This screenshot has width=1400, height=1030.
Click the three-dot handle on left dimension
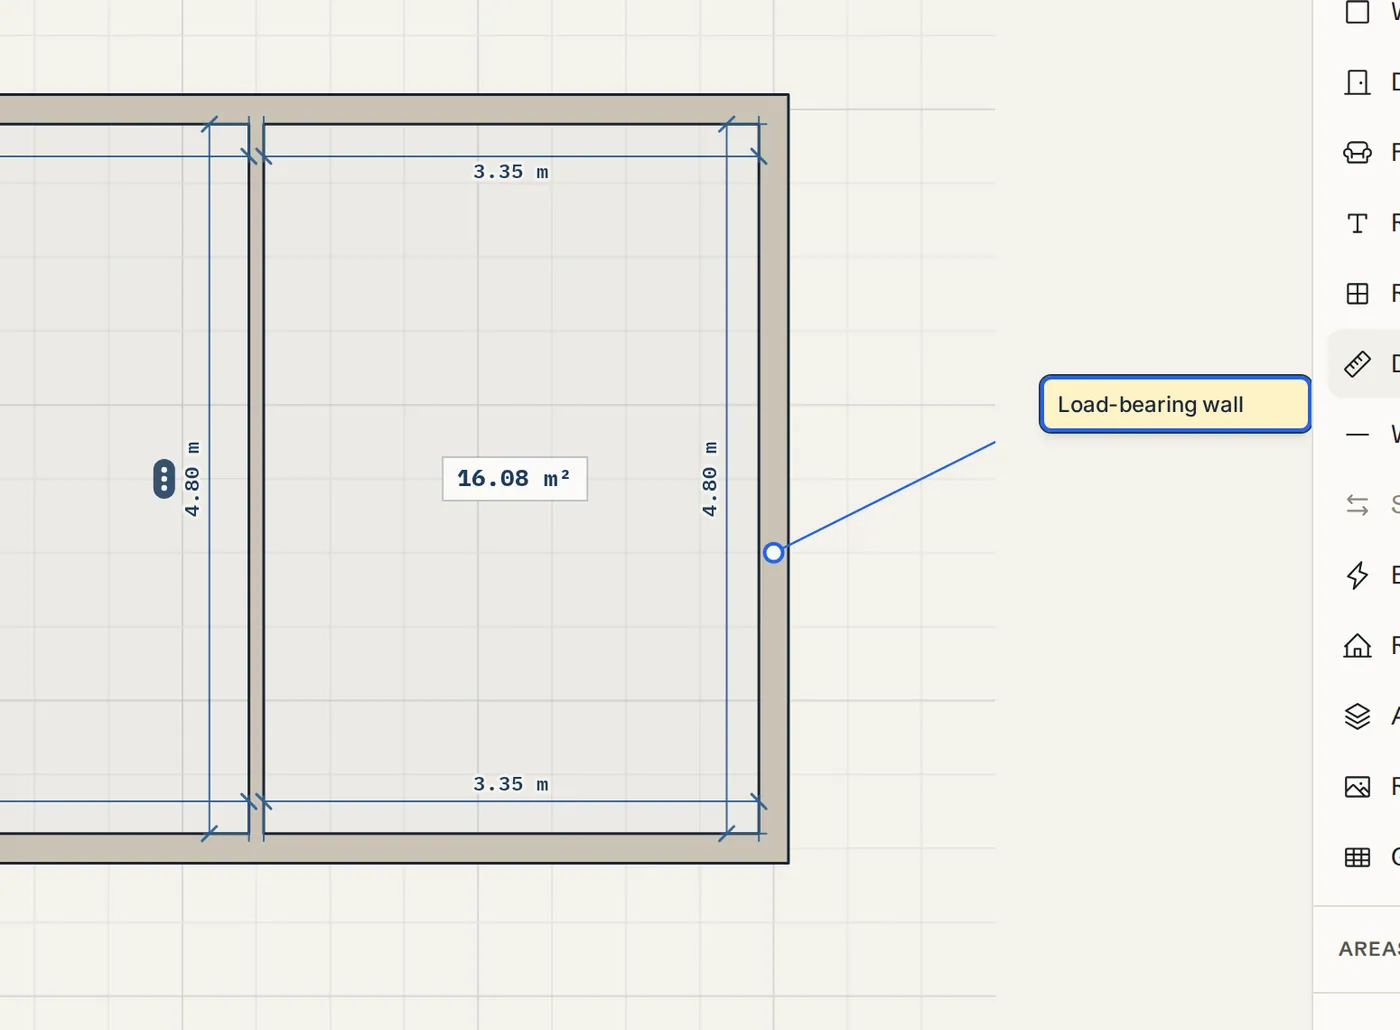(x=164, y=479)
